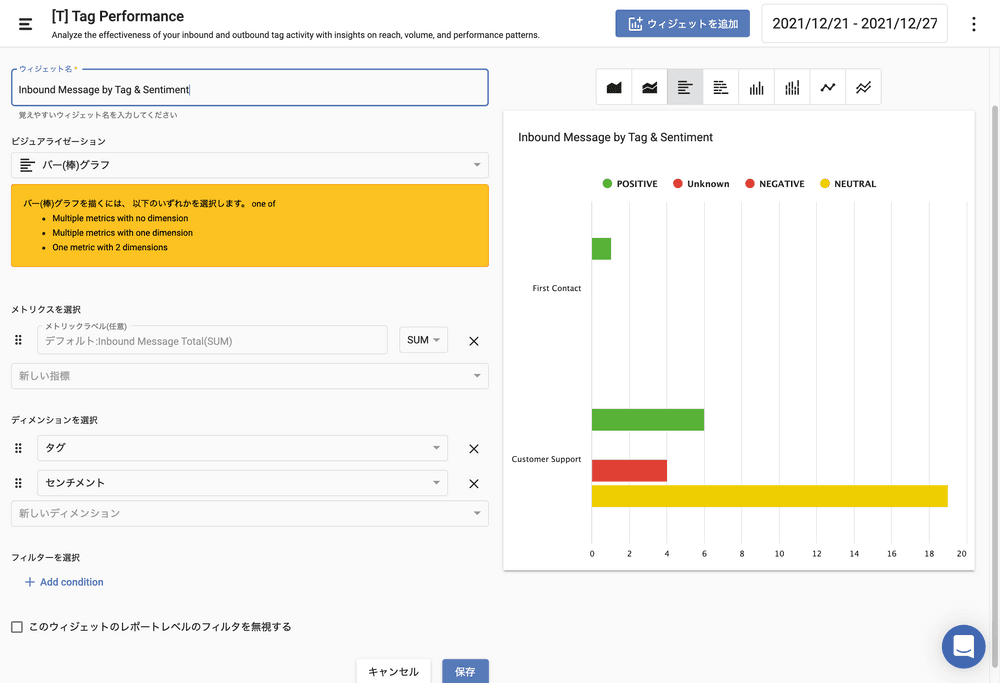Select the multi-line chart icon
1000x683 pixels.
[863, 88]
